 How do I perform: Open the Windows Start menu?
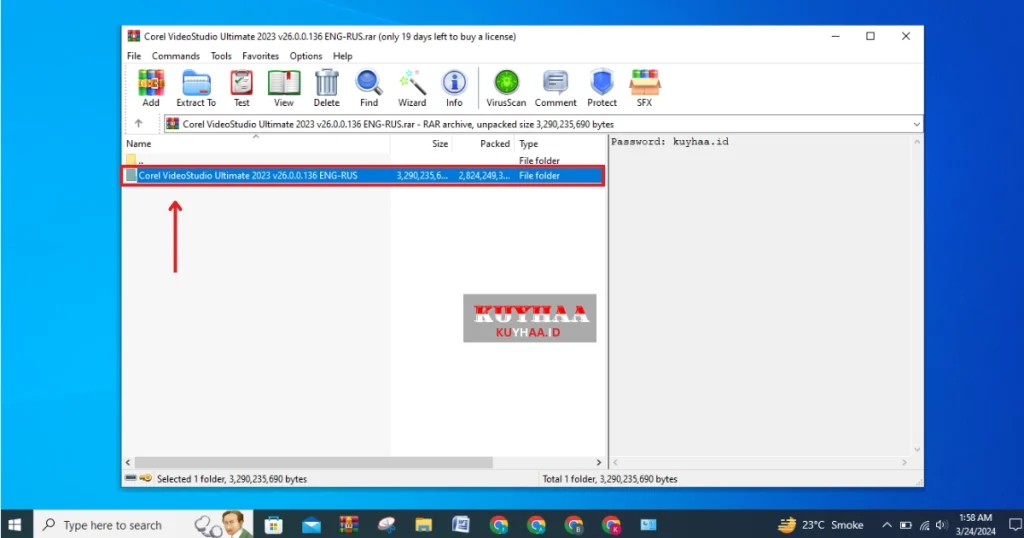[16, 524]
